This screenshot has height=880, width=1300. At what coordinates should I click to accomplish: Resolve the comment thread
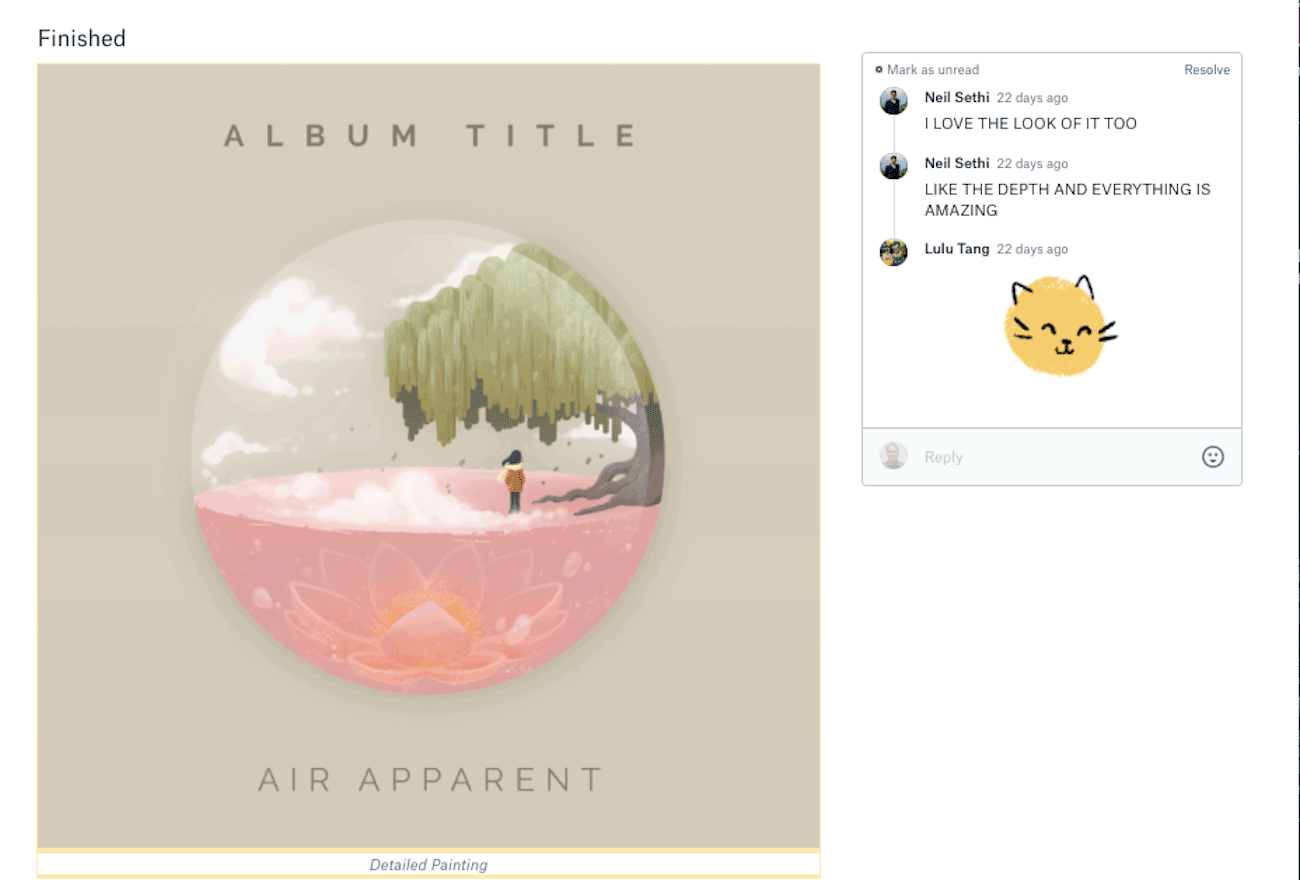1207,70
